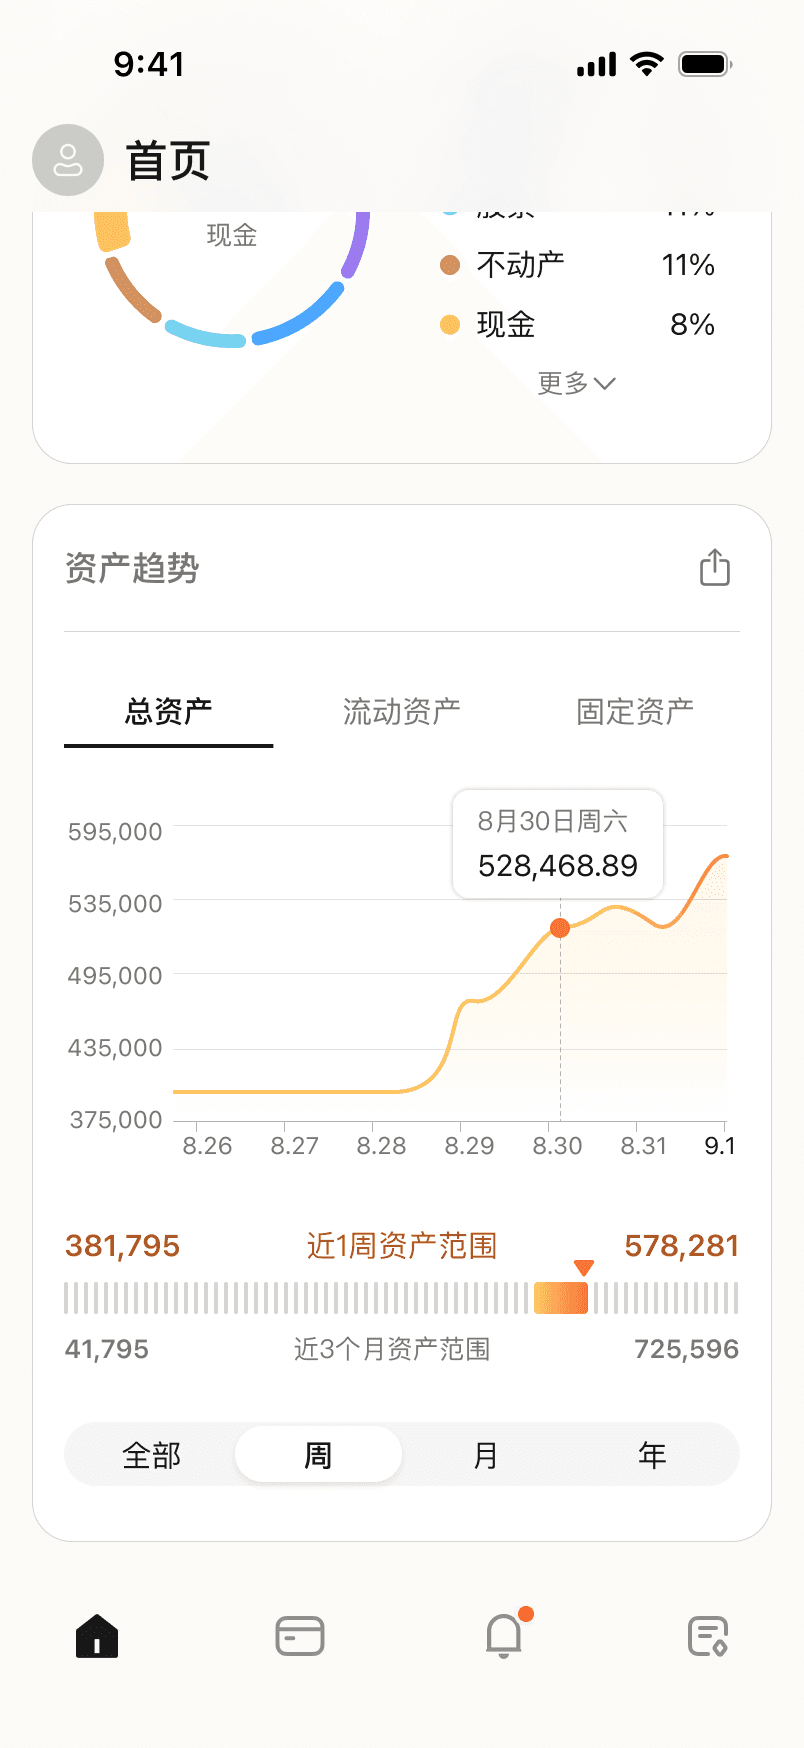Screen dimensions: 804x1748
Task: Click the orange asset range slider bar
Action: pos(561,1298)
